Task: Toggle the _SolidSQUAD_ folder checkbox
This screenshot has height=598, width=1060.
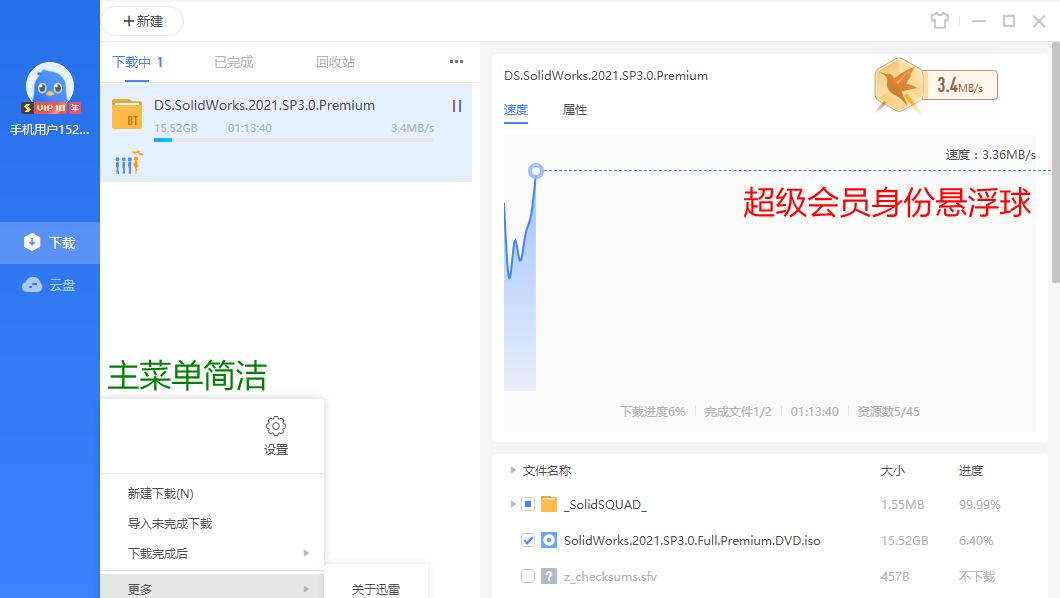Action: tap(528, 504)
